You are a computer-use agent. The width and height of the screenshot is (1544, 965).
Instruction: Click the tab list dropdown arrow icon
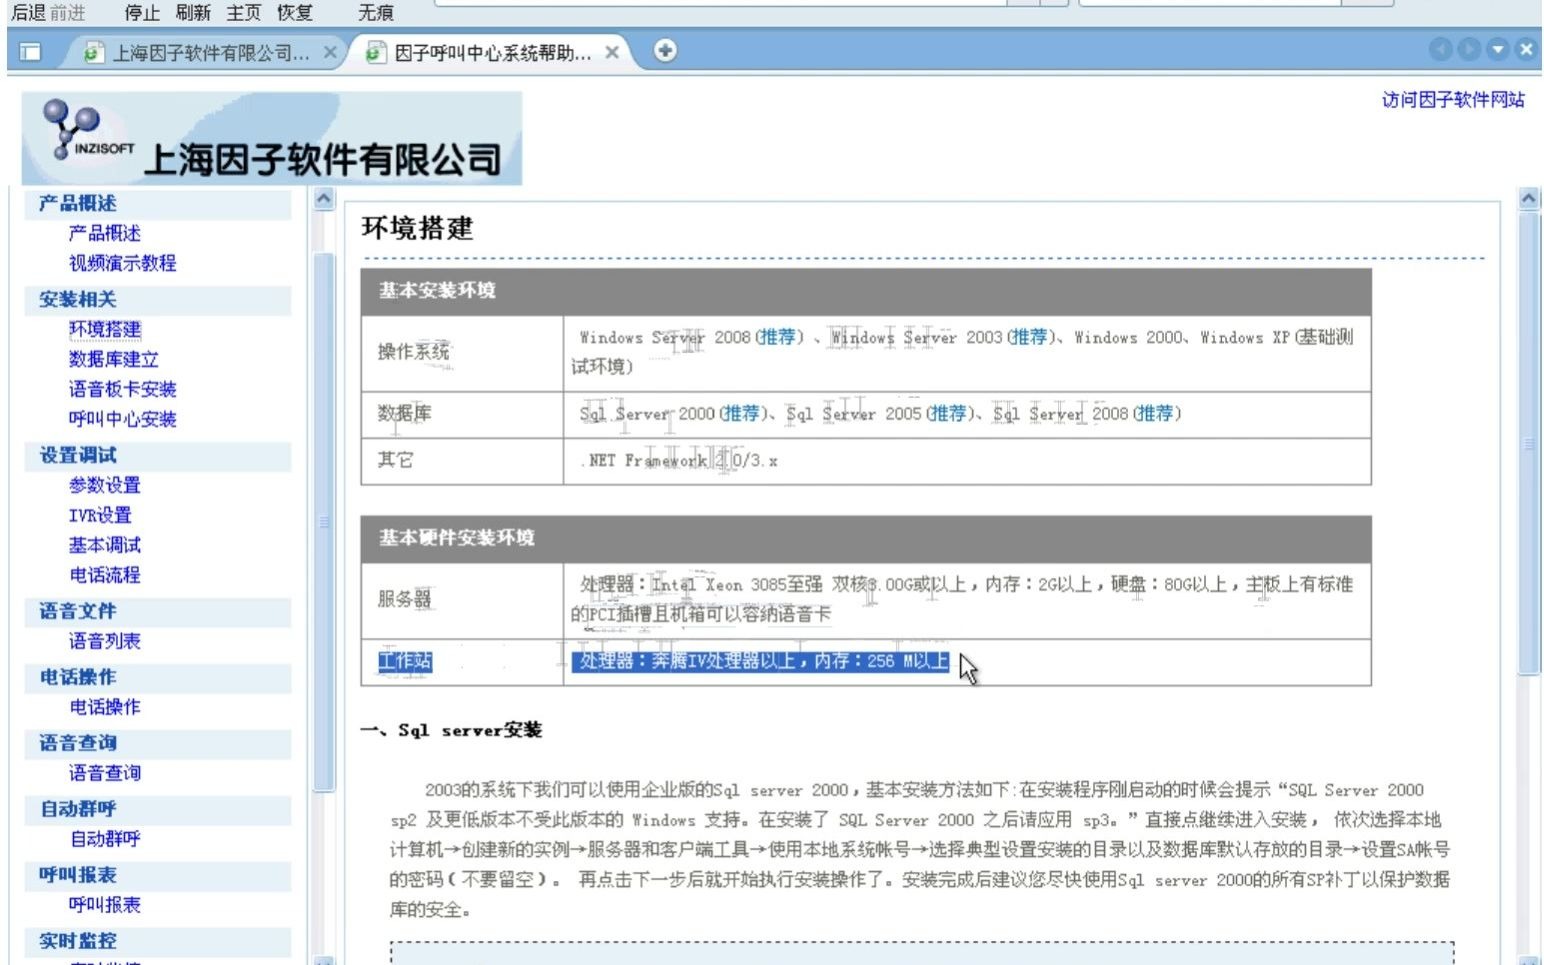(1497, 49)
